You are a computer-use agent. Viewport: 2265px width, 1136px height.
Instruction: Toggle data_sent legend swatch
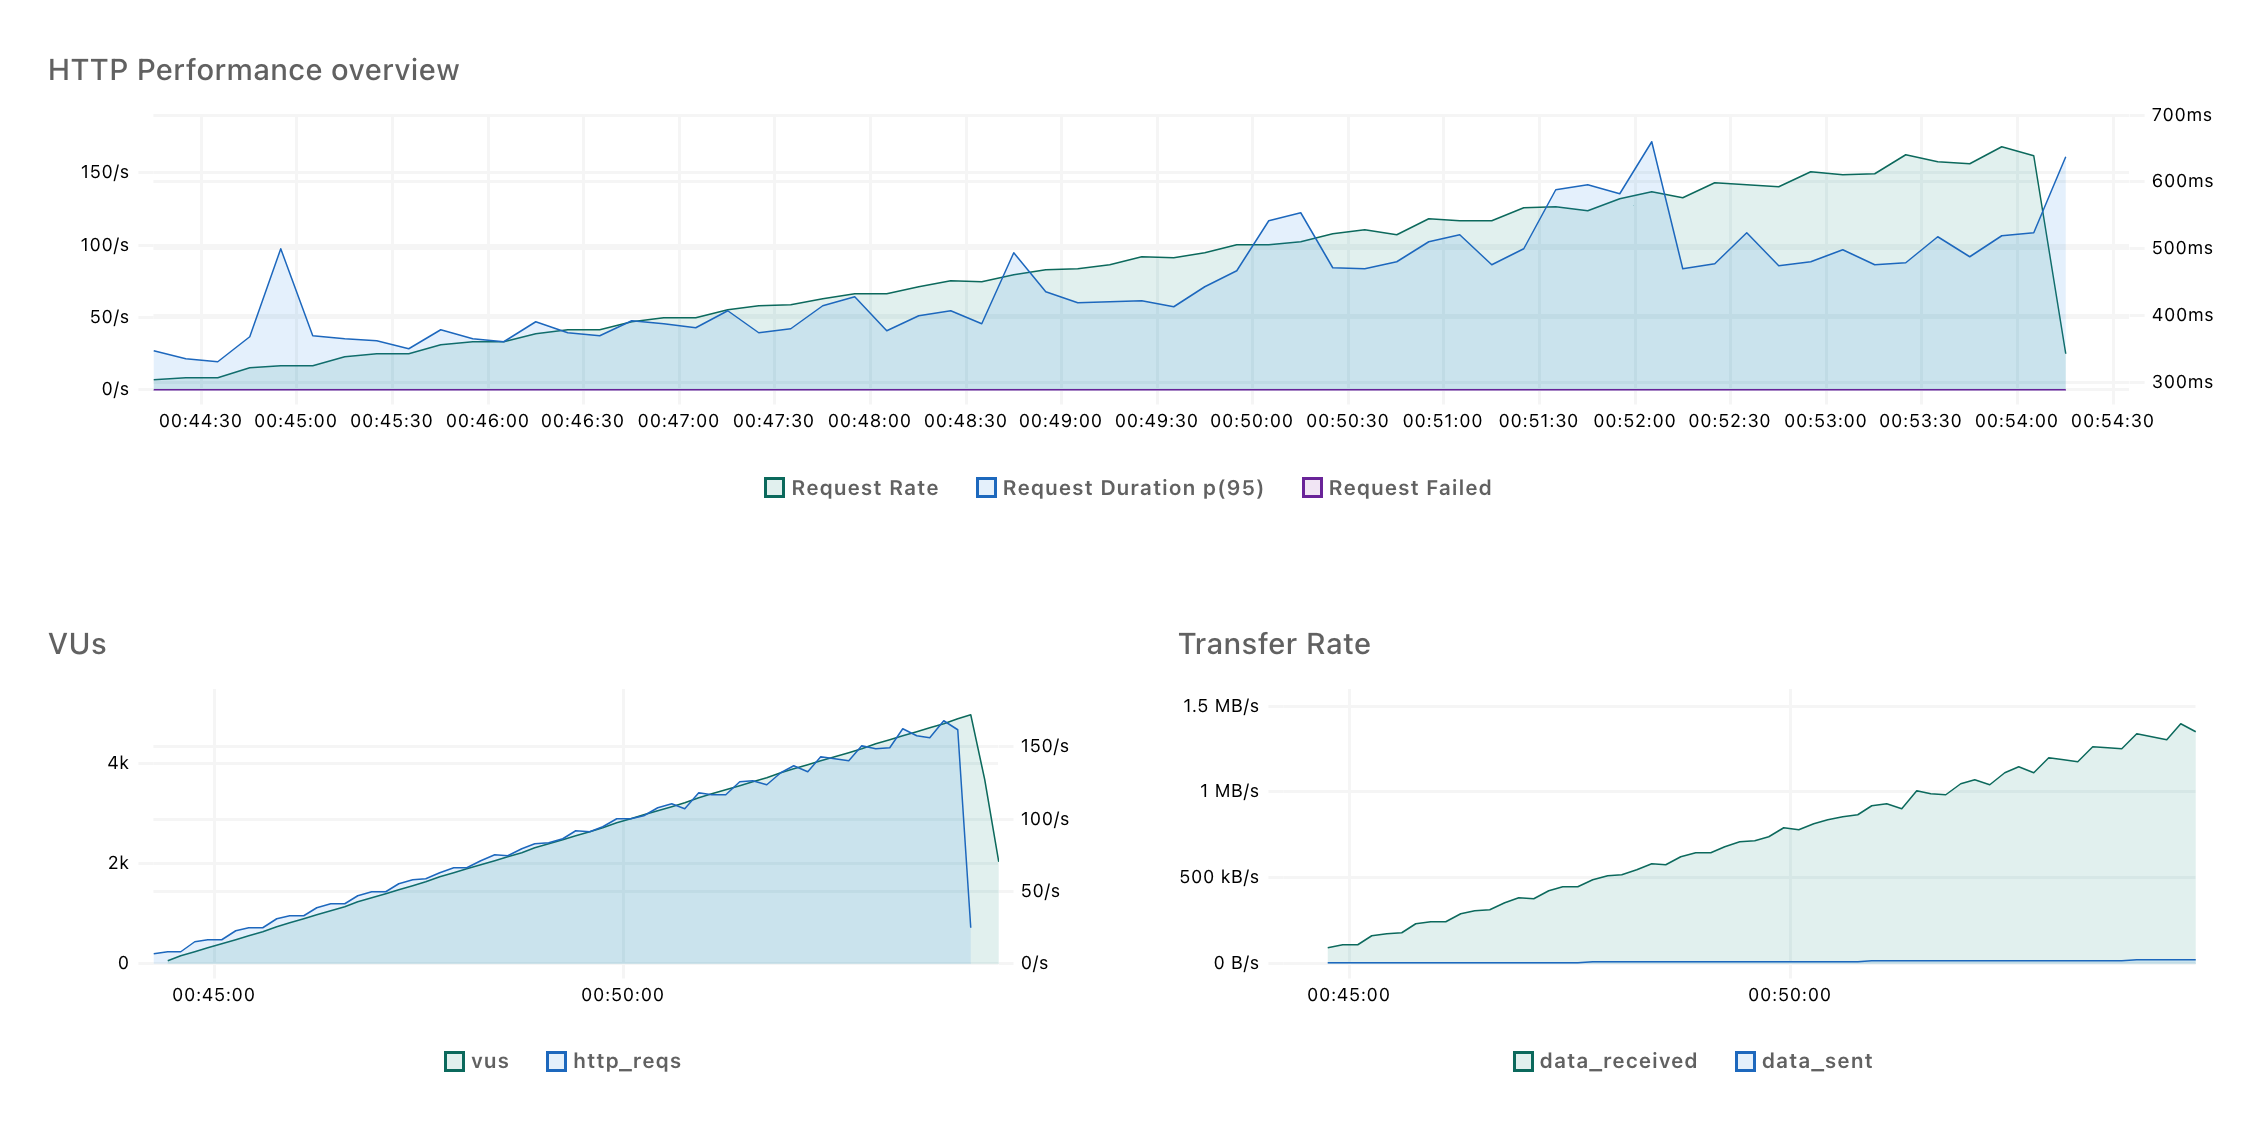click(1745, 1061)
